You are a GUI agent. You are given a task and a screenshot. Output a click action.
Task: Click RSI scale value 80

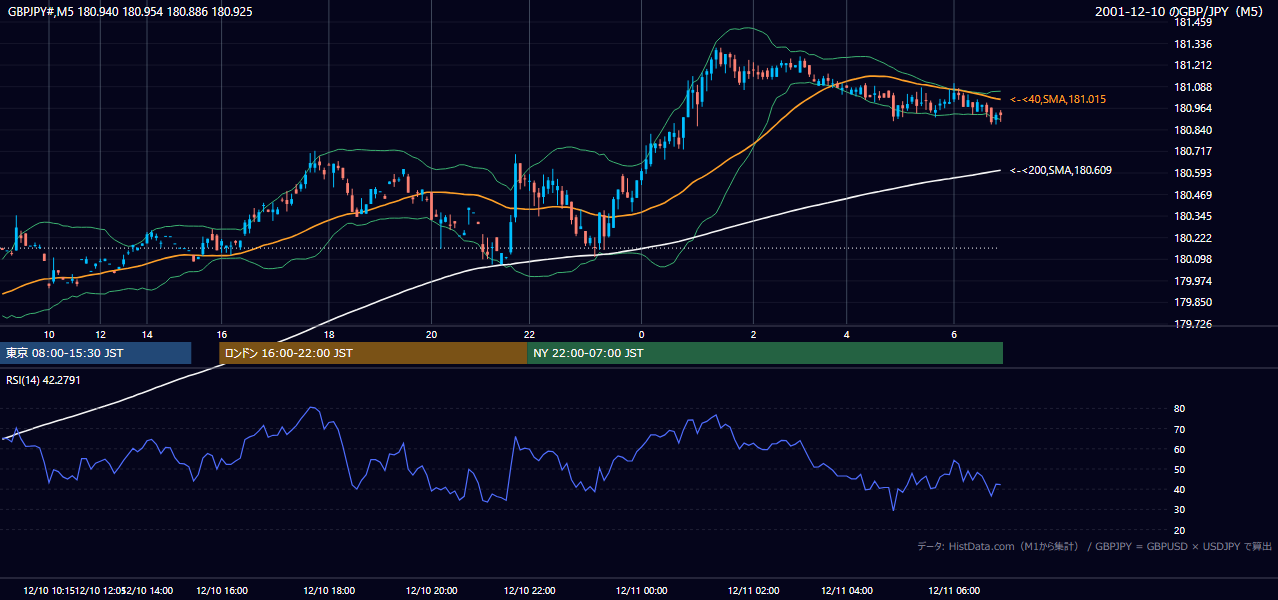coord(1180,409)
